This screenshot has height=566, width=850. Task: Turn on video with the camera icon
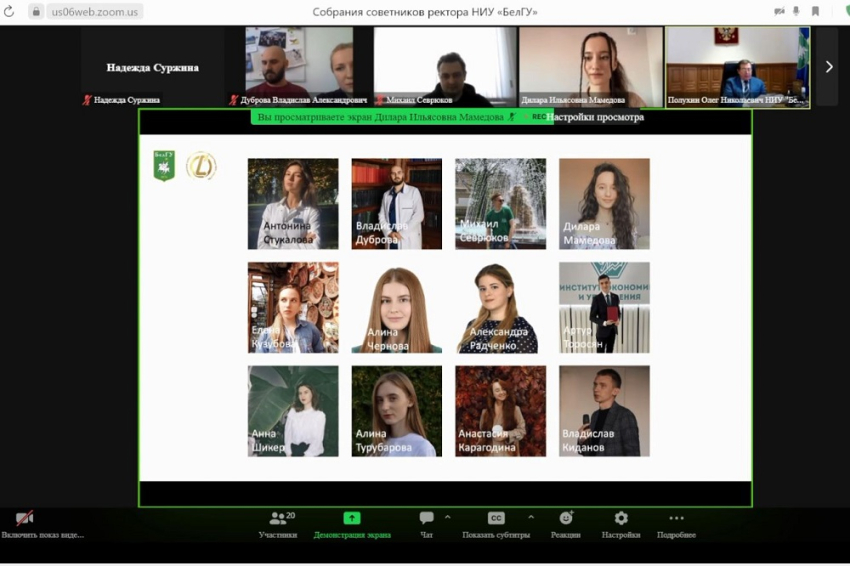point(24,519)
